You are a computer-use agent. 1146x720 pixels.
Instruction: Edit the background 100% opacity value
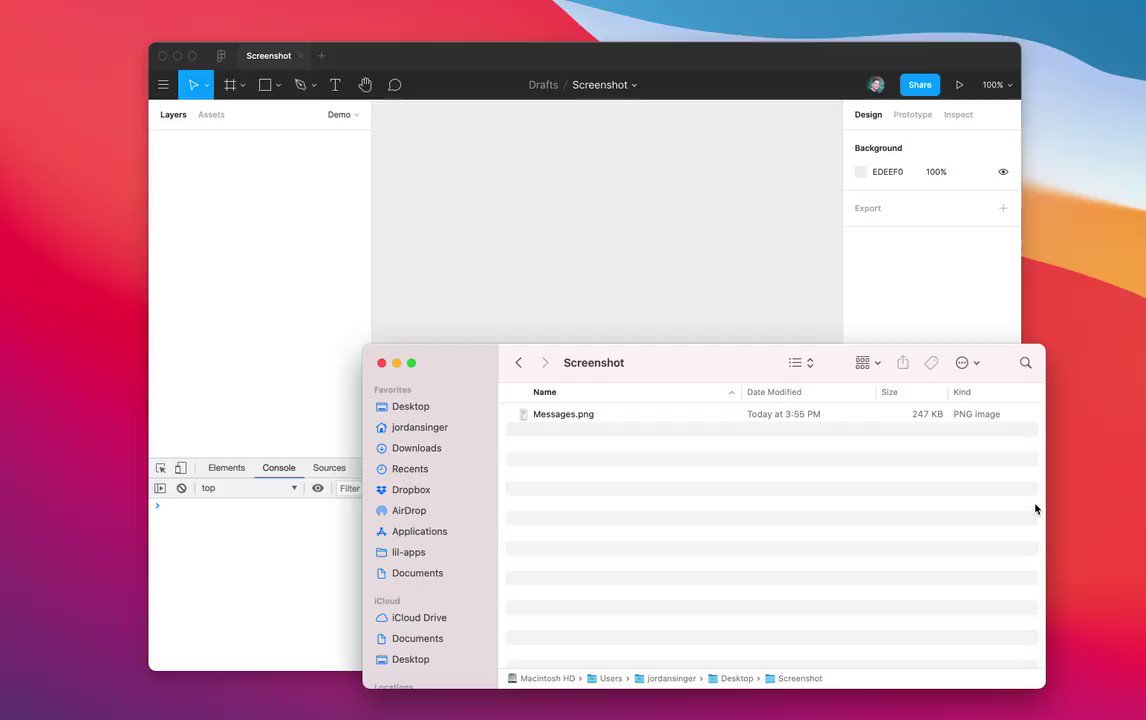point(936,172)
